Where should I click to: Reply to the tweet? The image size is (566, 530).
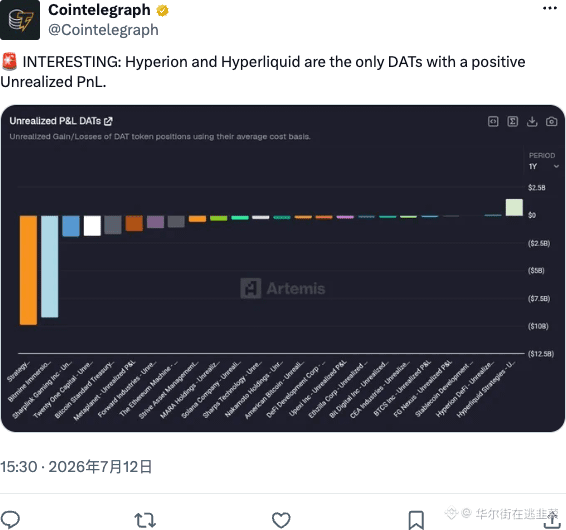coord(10,520)
